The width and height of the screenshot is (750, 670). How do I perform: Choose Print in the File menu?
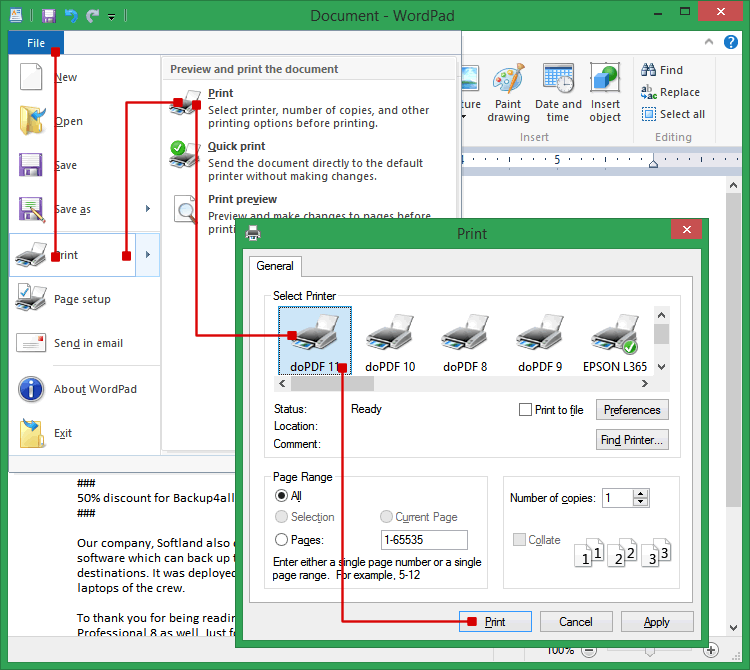73,255
